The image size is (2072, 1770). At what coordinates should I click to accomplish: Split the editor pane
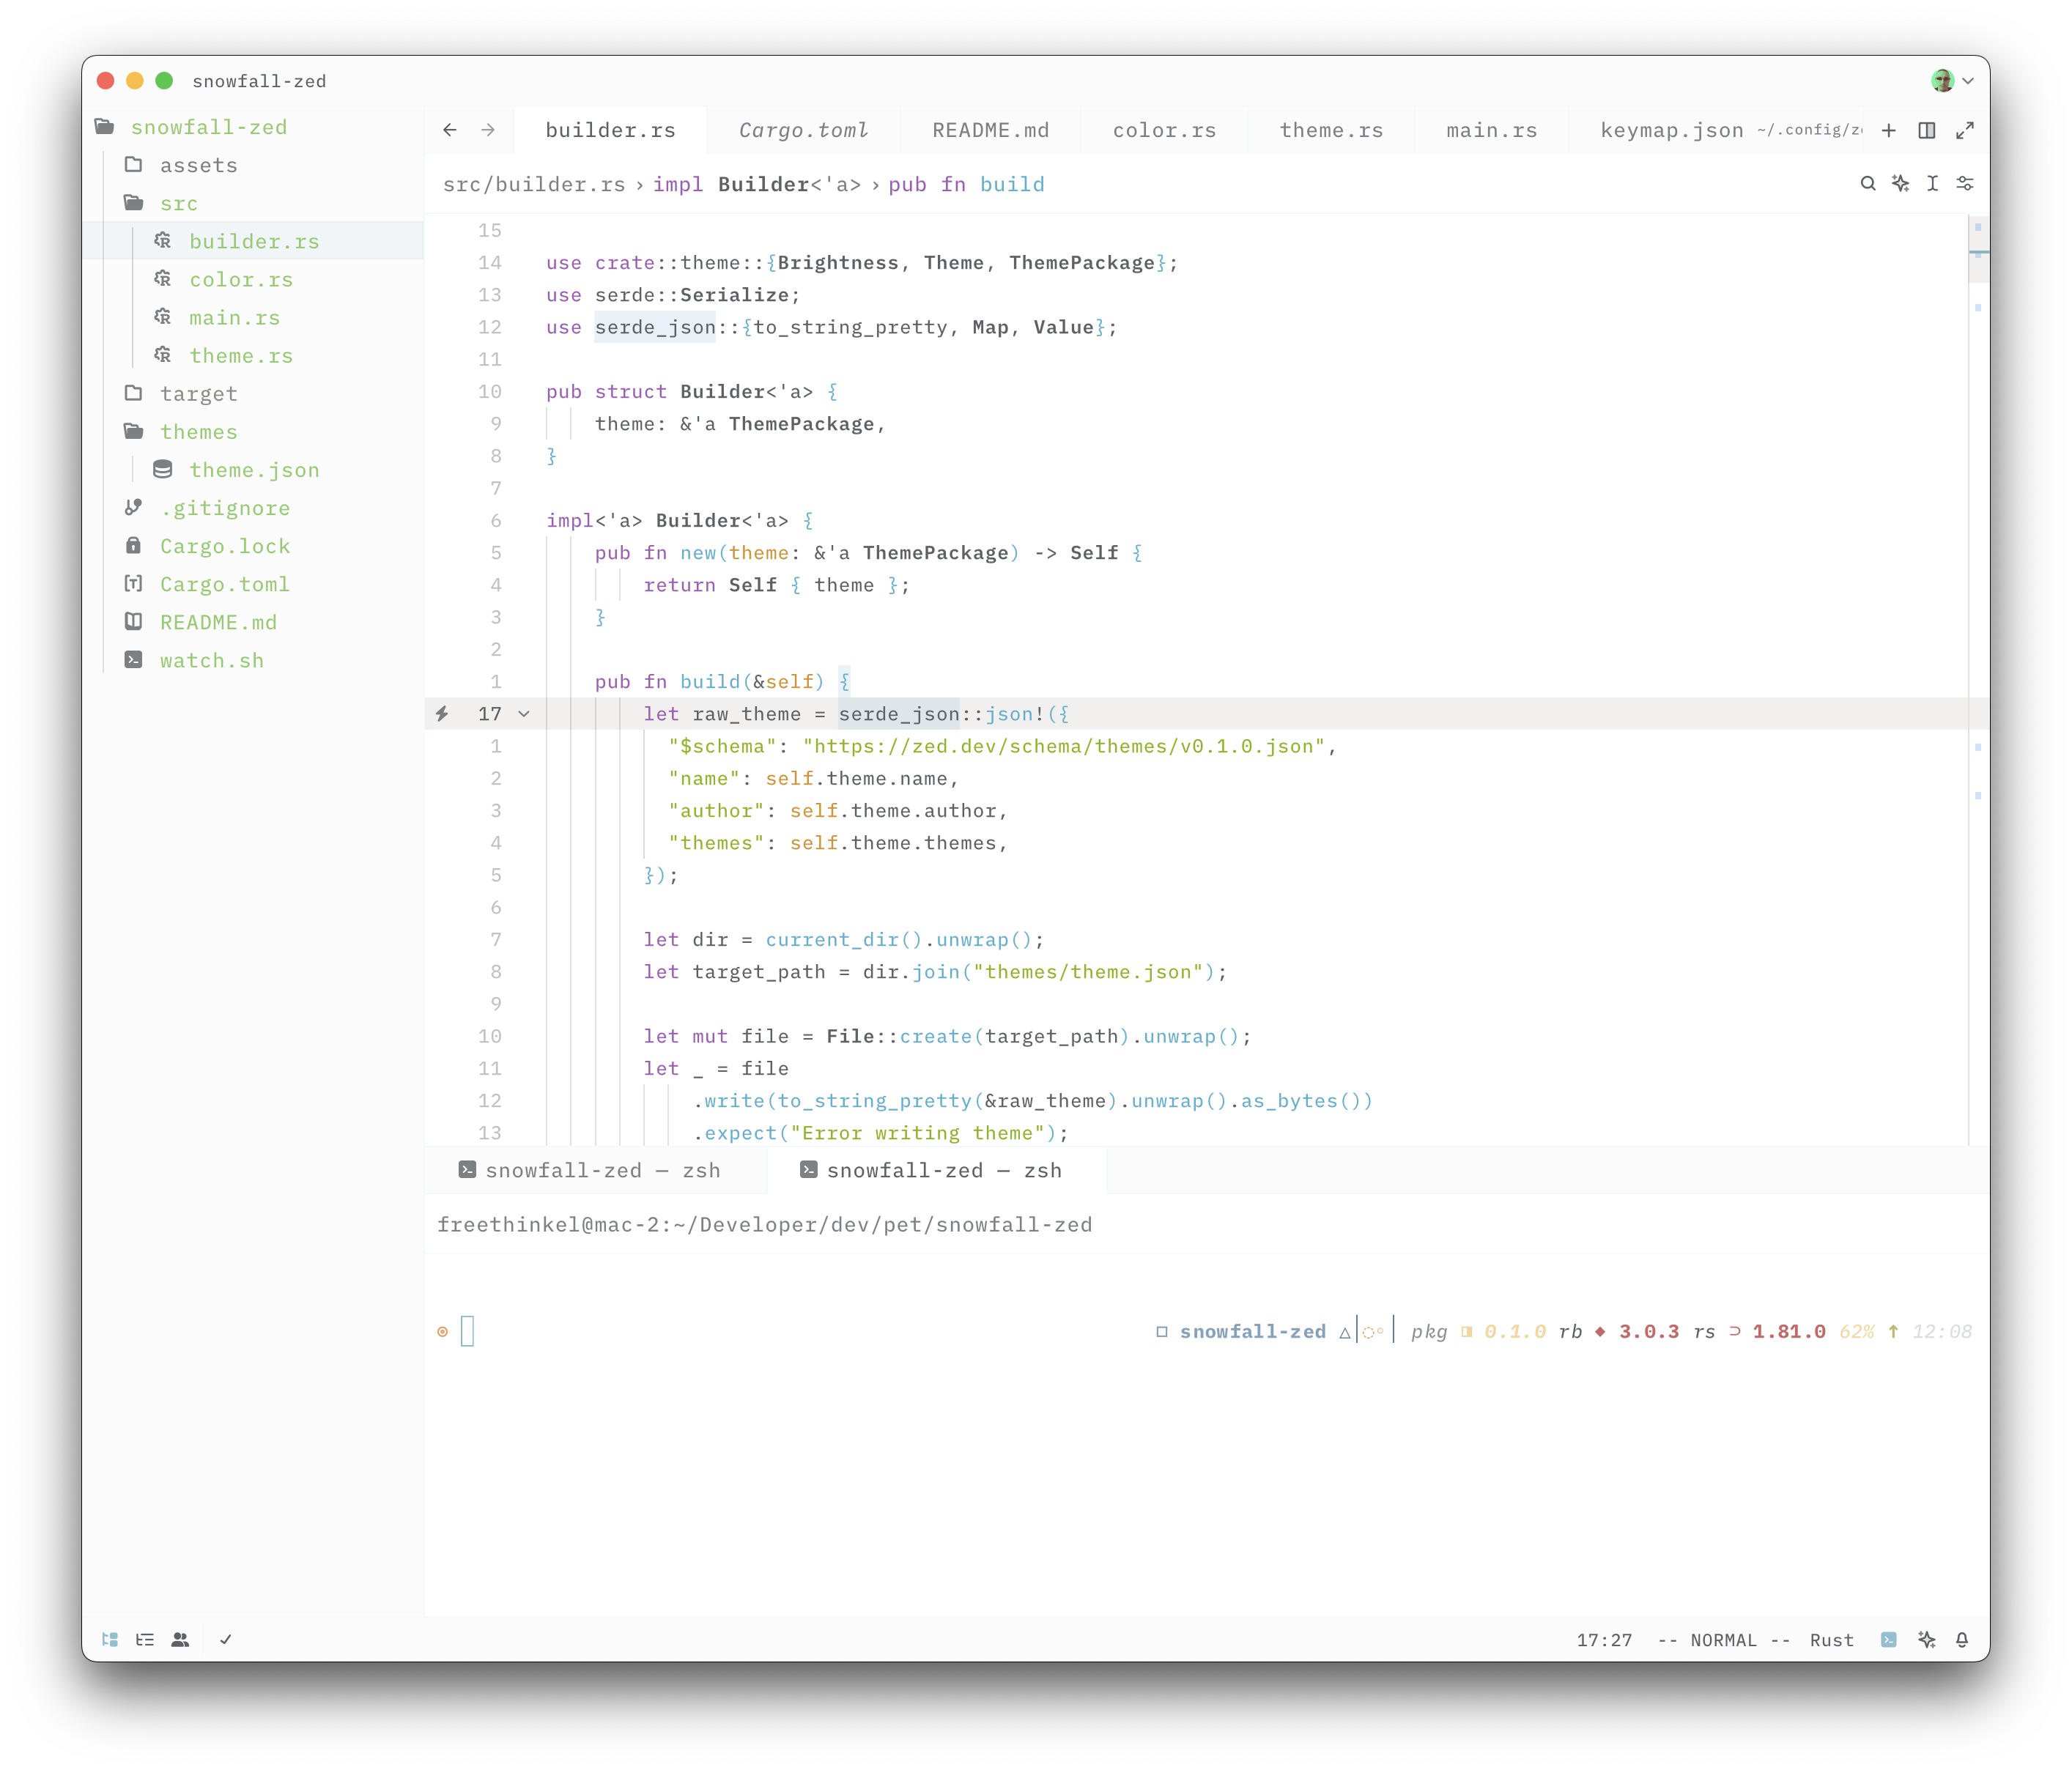pyautogui.click(x=1927, y=130)
